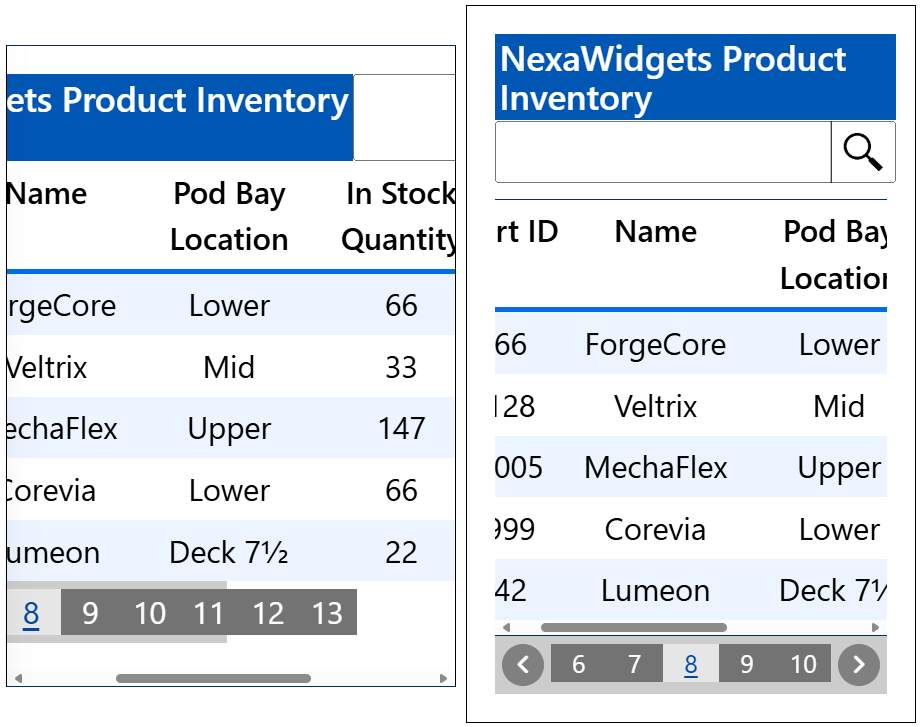Click the magnifying glass search icon
This screenshot has width=921, height=727.
coord(861,151)
